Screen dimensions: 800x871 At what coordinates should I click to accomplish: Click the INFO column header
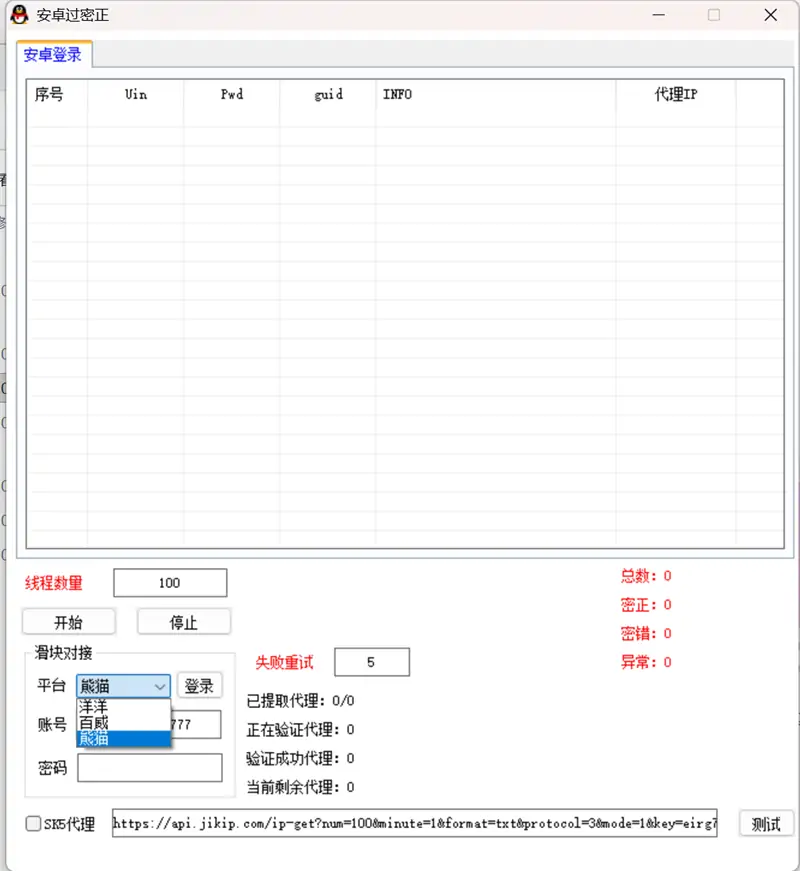click(x=398, y=94)
